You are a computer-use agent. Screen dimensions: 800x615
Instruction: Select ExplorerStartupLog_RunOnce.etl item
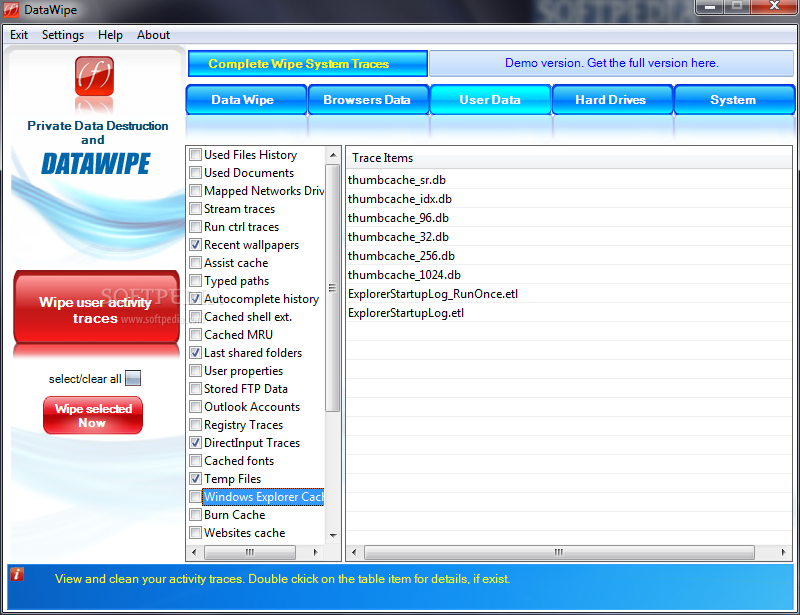click(x=569, y=293)
